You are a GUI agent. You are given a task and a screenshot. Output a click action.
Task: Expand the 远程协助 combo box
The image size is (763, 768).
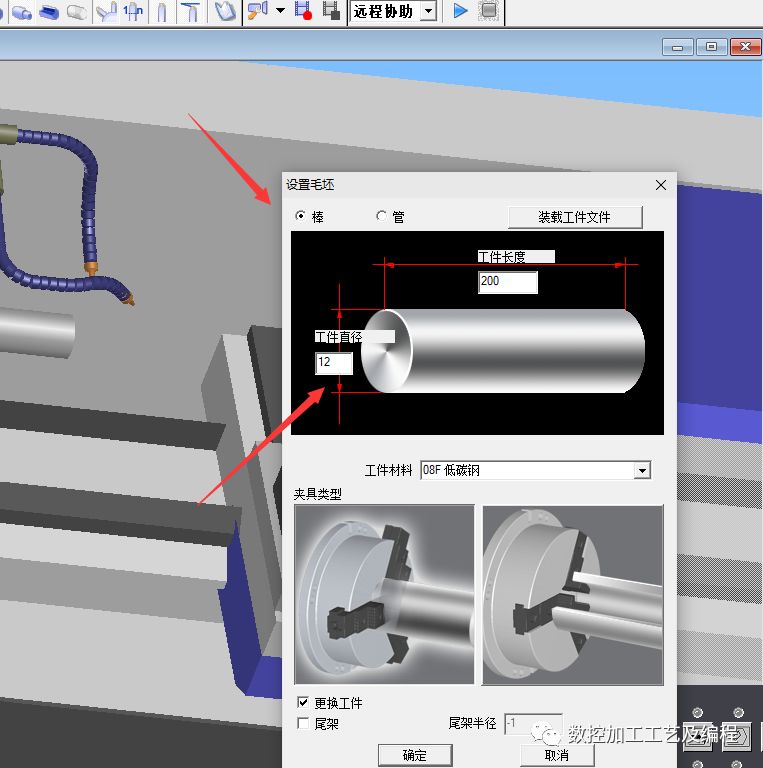pos(428,11)
